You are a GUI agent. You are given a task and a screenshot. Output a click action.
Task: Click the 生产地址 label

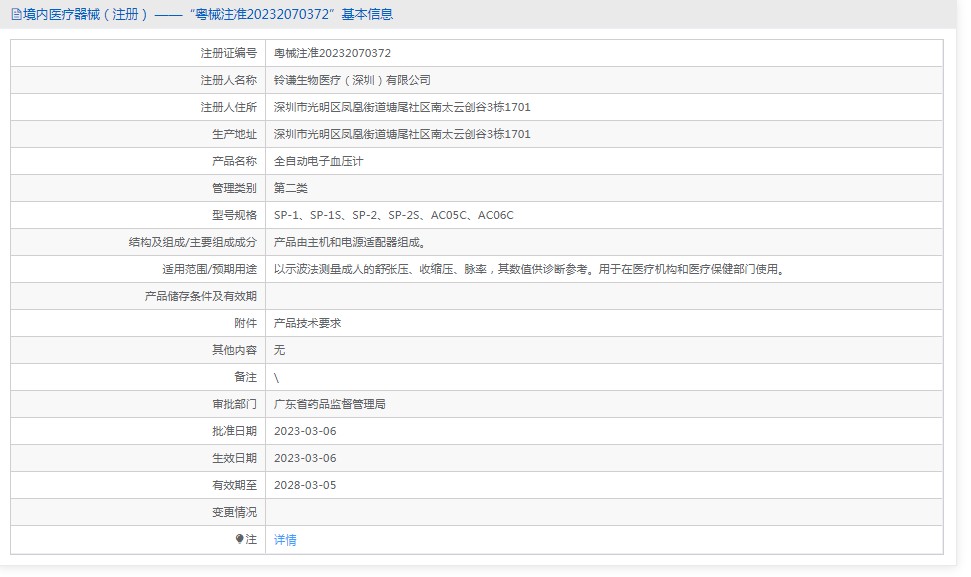coord(234,134)
